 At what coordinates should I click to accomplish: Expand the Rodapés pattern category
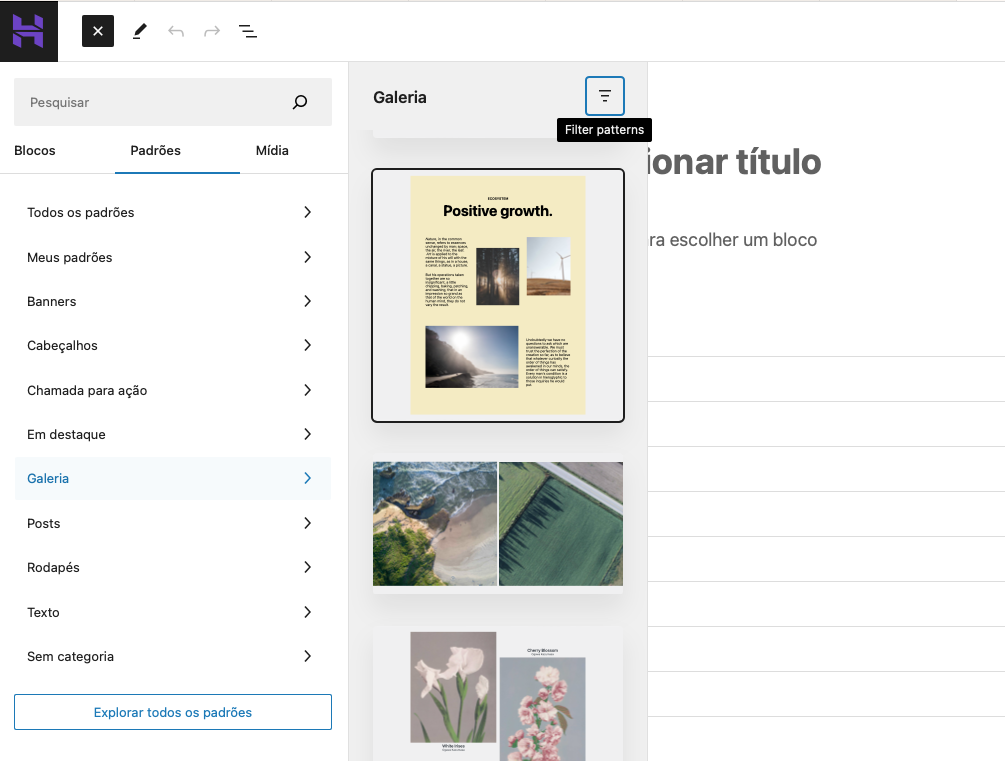tap(172, 567)
